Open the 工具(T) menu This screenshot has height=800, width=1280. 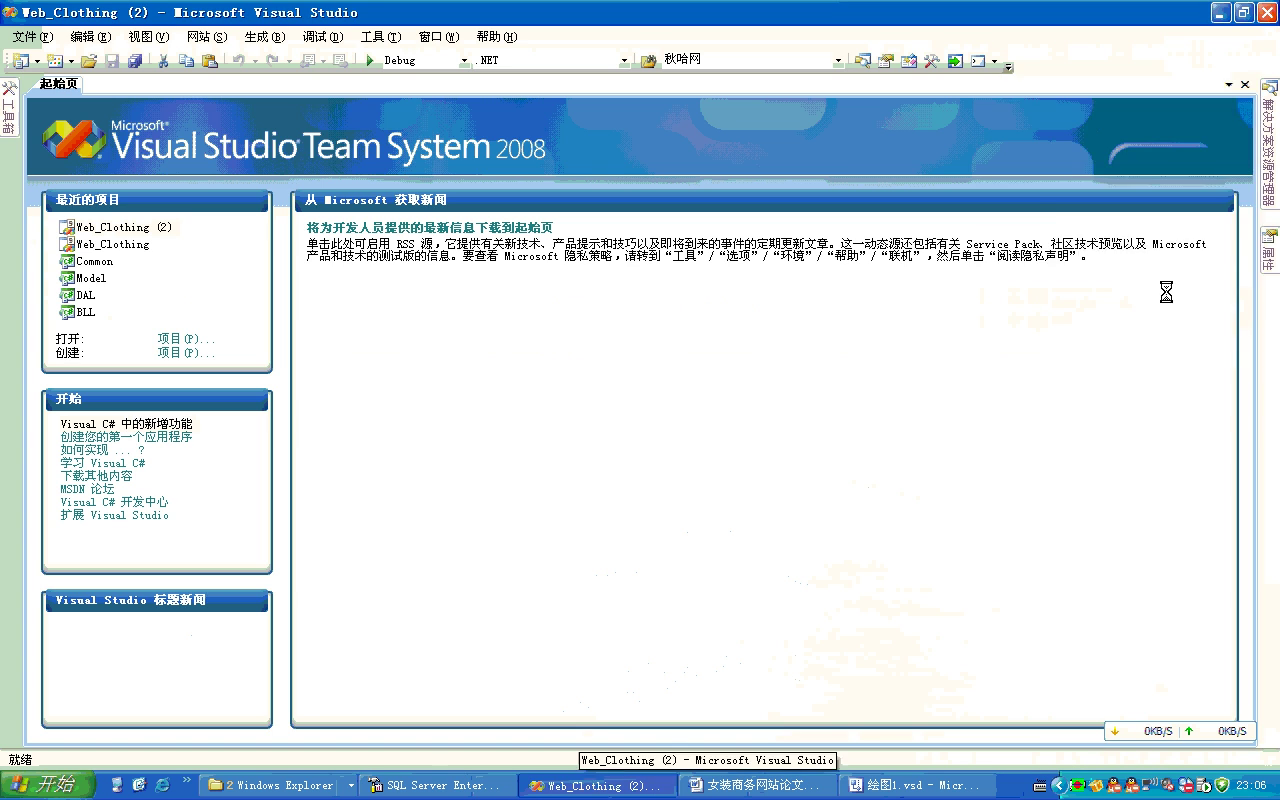tap(381, 37)
